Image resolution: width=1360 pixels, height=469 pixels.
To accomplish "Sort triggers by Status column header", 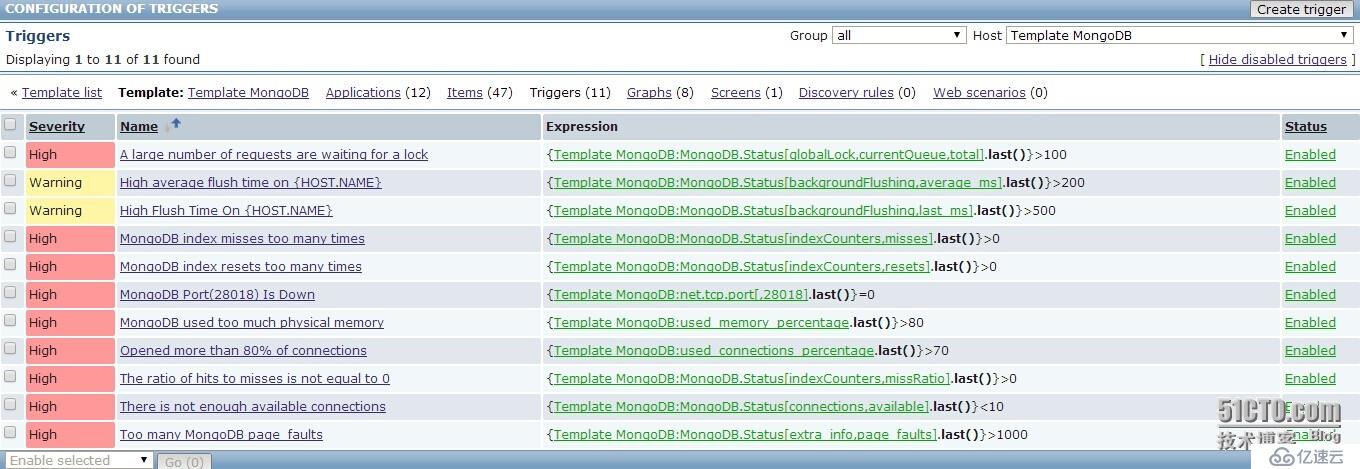I will point(1306,126).
